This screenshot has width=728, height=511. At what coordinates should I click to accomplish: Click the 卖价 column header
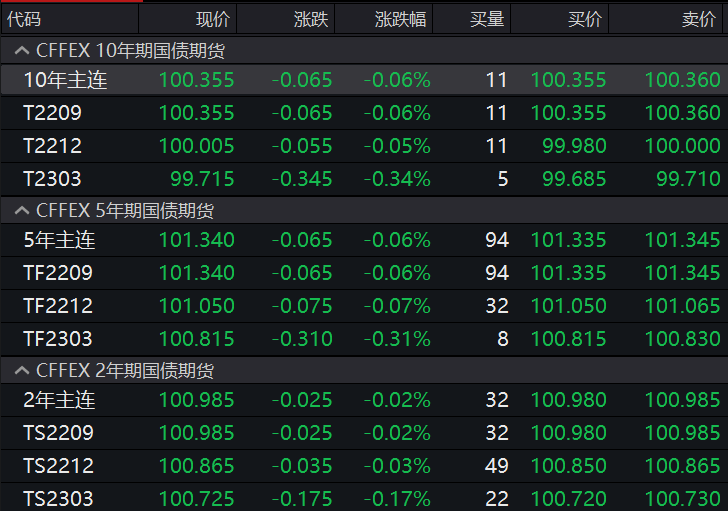pos(698,19)
